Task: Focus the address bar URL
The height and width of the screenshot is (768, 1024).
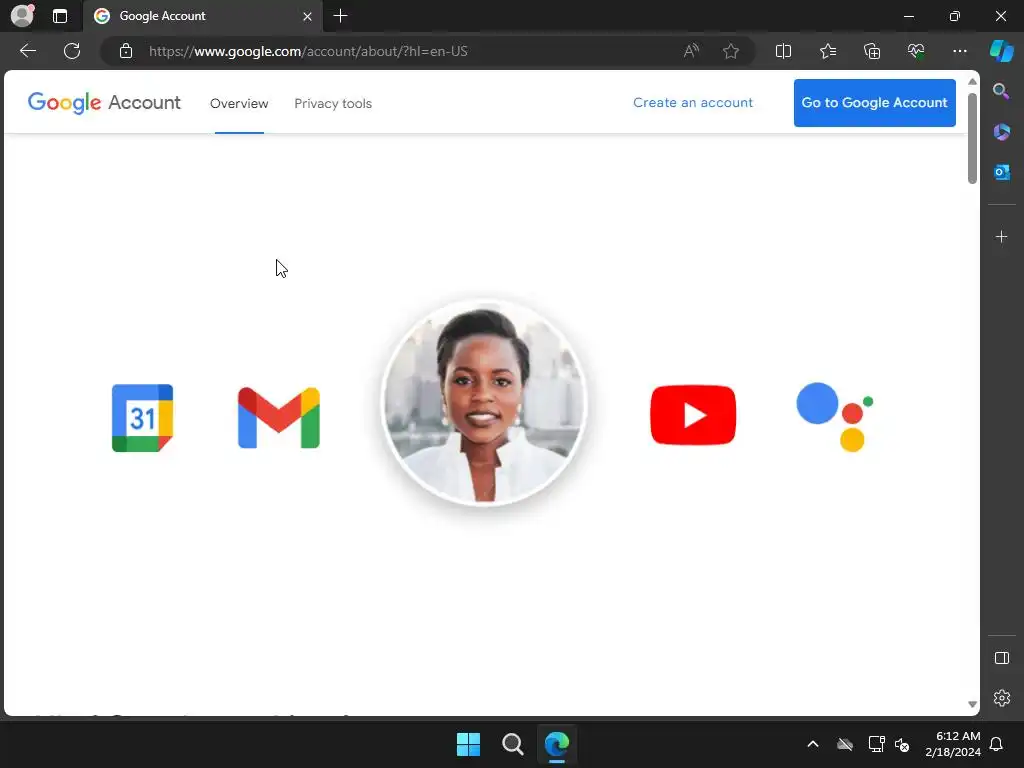Action: coord(308,51)
